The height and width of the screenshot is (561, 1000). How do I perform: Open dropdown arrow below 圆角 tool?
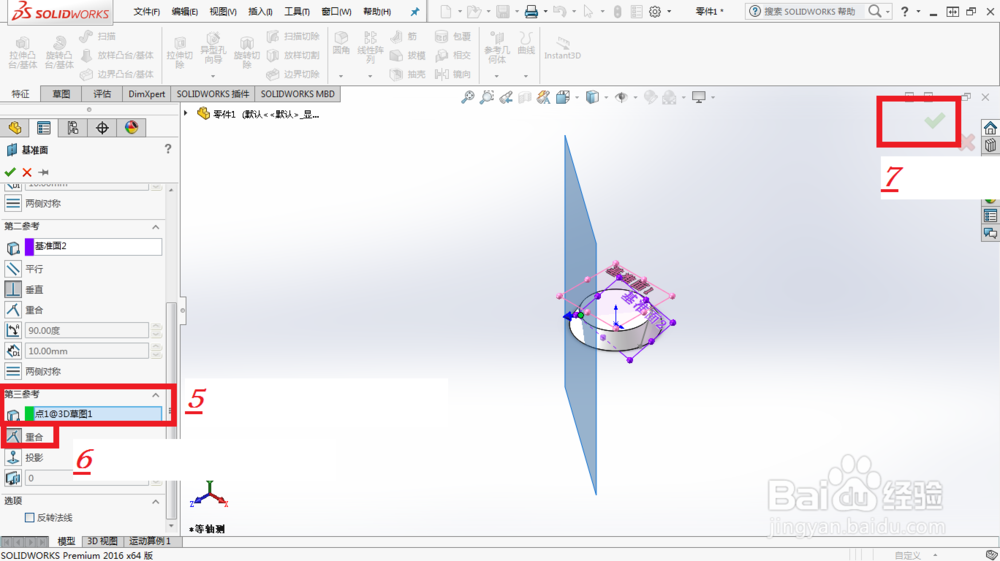point(341,76)
